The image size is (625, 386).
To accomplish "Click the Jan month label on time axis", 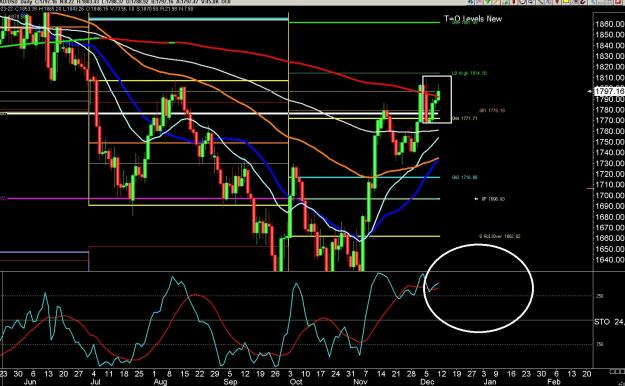I will tap(490, 382).
